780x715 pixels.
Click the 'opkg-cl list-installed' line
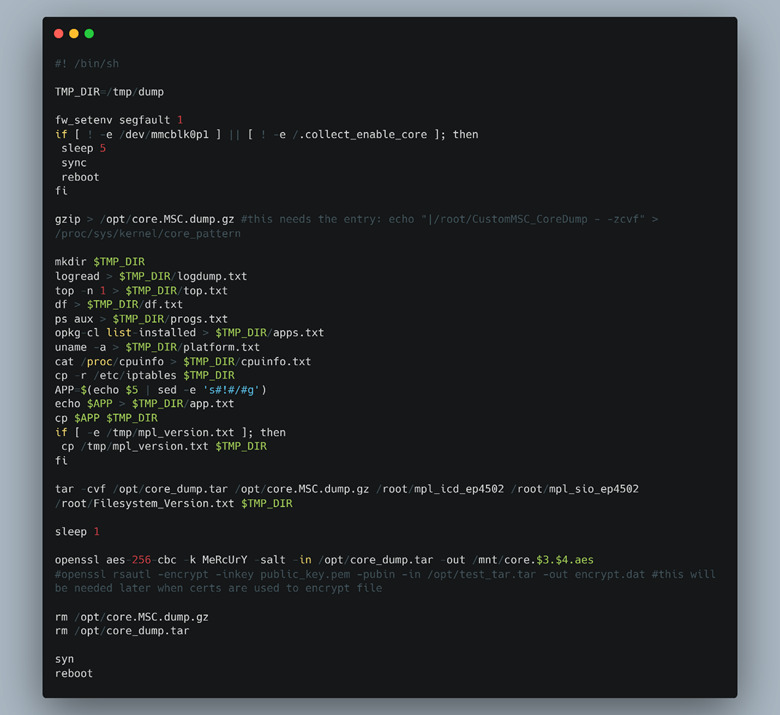click(190, 333)
